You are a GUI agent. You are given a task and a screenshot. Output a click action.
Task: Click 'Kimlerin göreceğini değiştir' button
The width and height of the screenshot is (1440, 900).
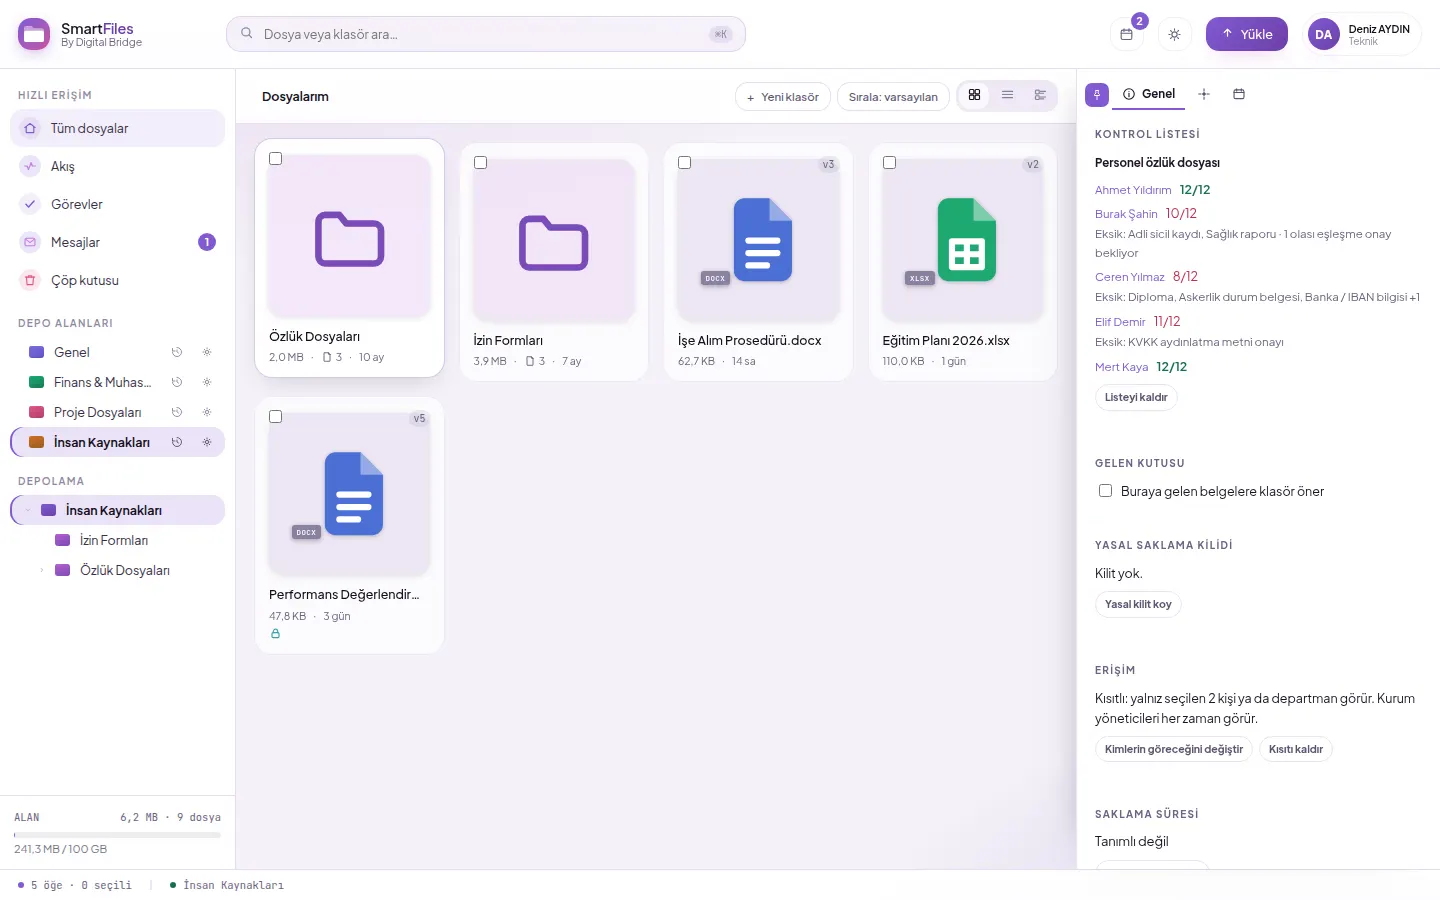point(1174,749)
